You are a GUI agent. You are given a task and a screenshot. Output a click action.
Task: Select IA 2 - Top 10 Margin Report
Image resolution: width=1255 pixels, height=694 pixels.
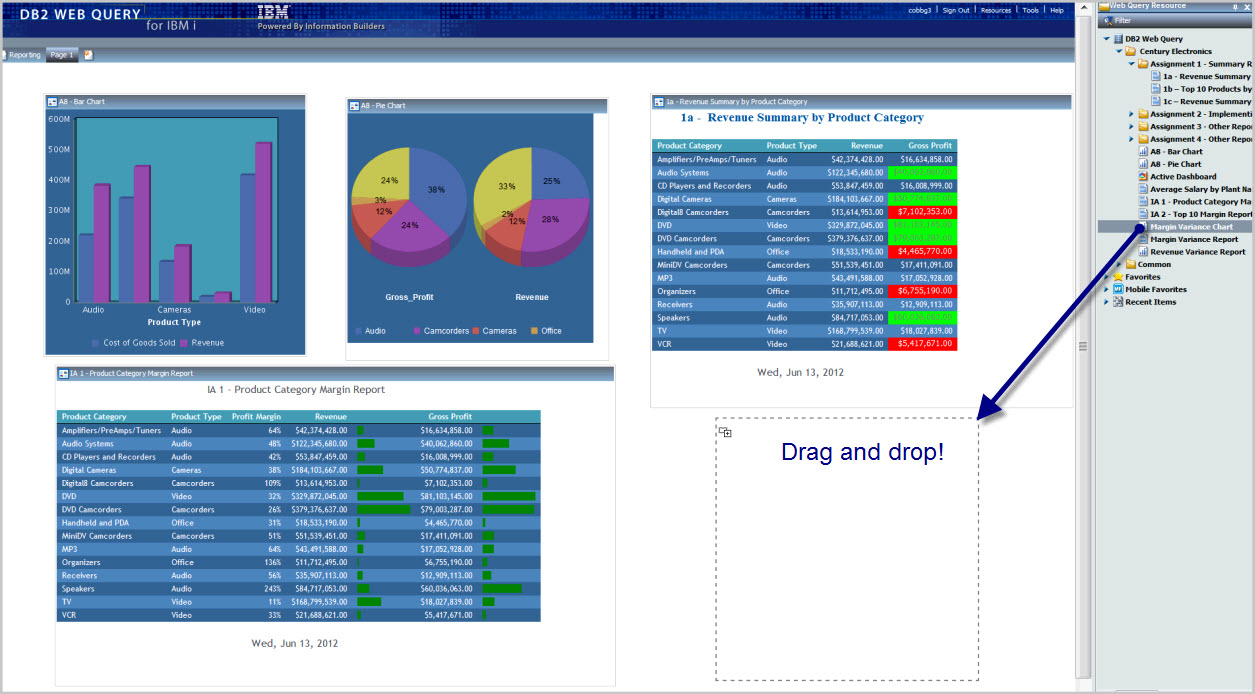coord(1201,214)
